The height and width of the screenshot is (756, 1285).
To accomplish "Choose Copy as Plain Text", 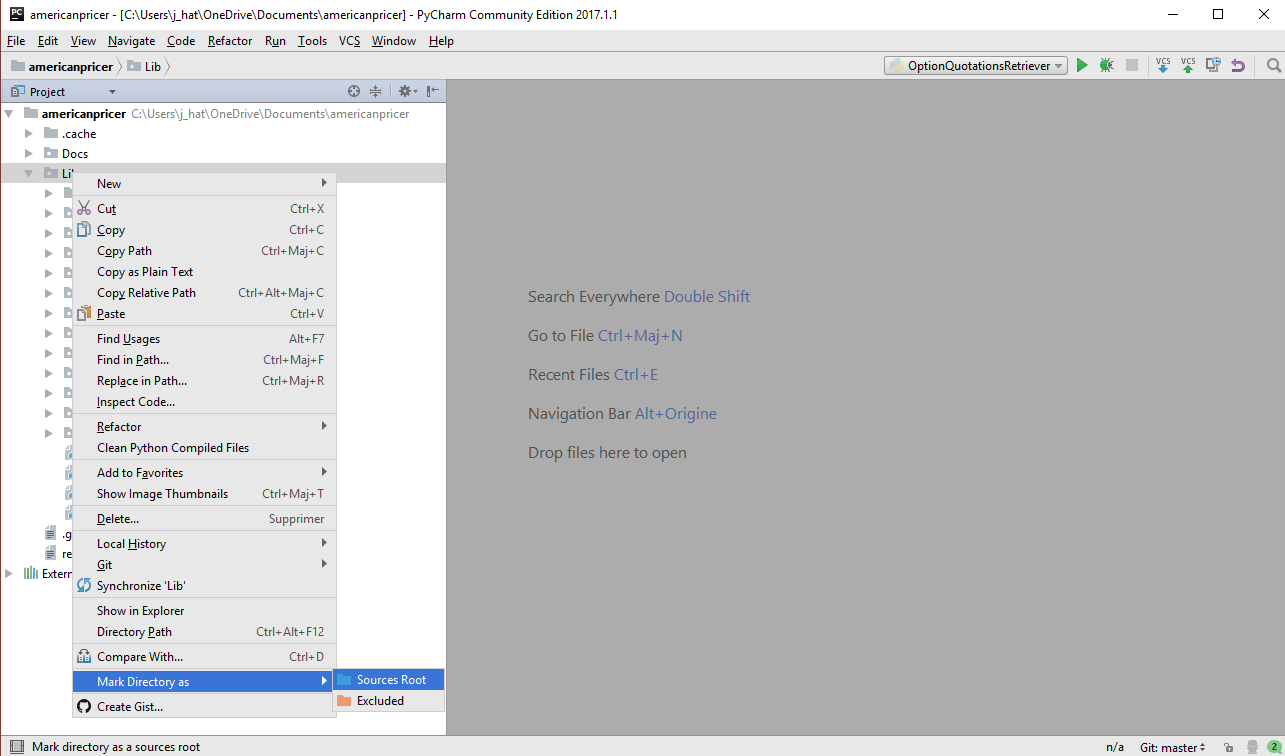I will [x=204, y=271].
